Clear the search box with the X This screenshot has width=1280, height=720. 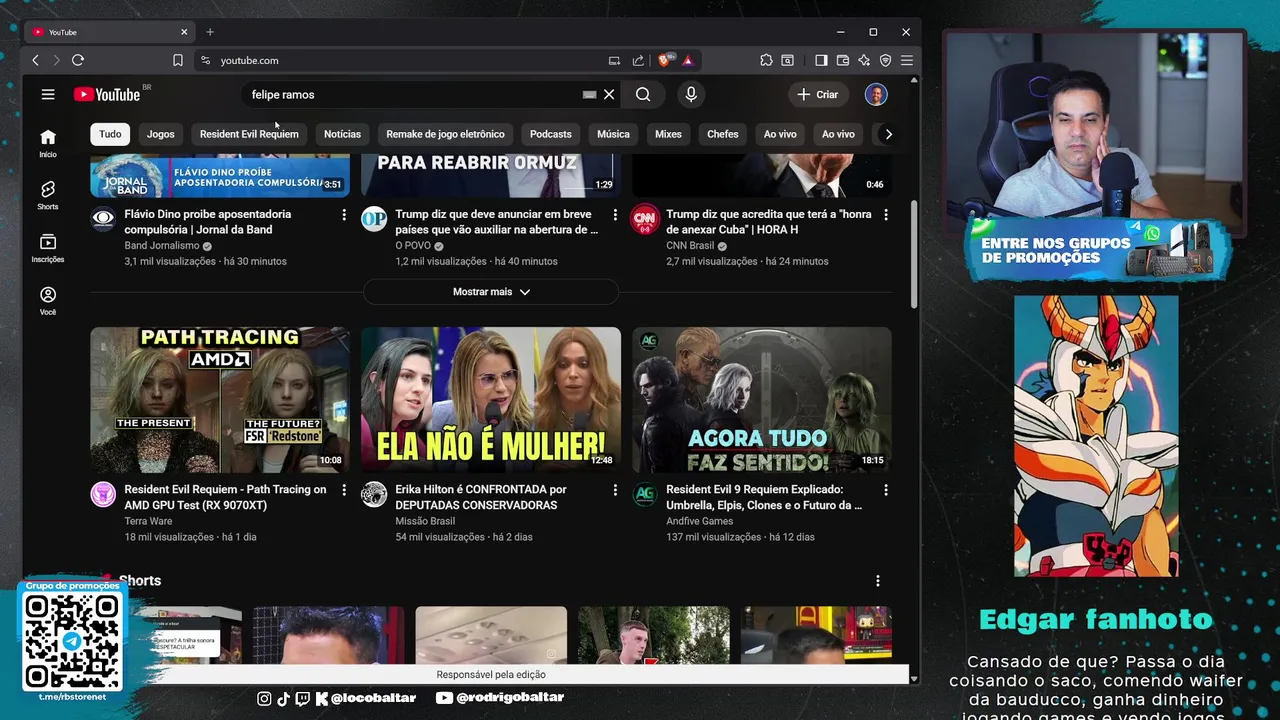pyautogui.click(x=609, y=94)
